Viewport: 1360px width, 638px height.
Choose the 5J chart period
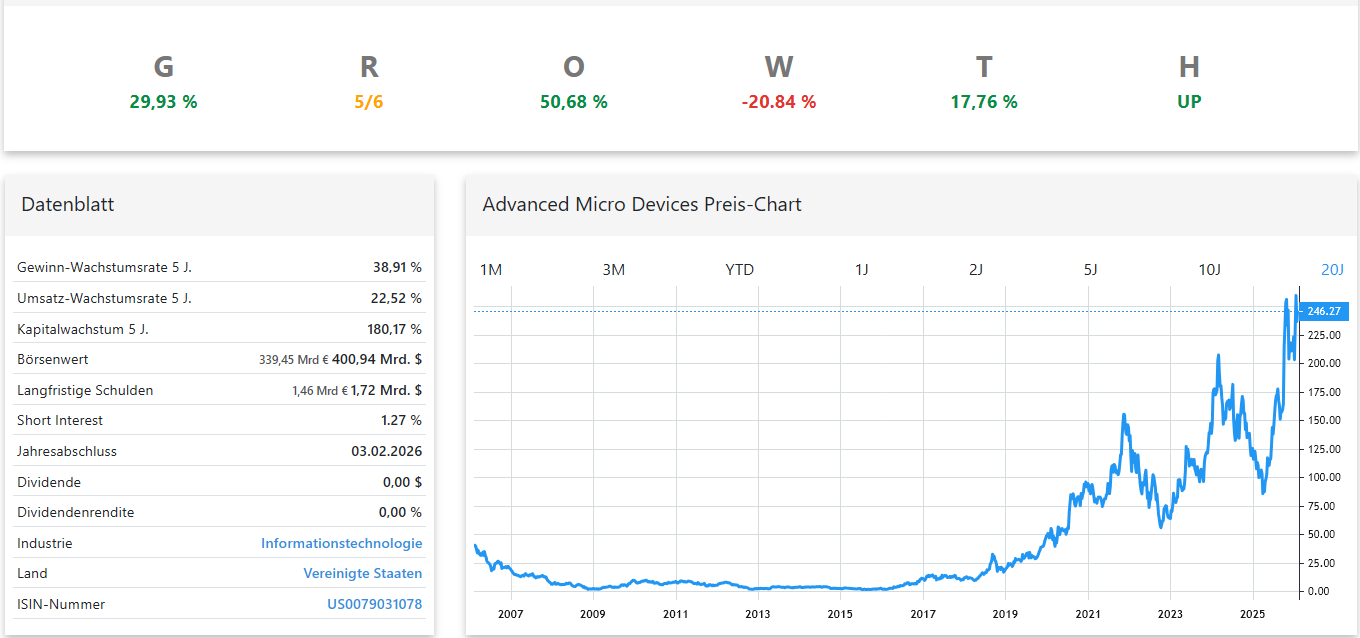pyautogui.click(x=1091, y=270)
